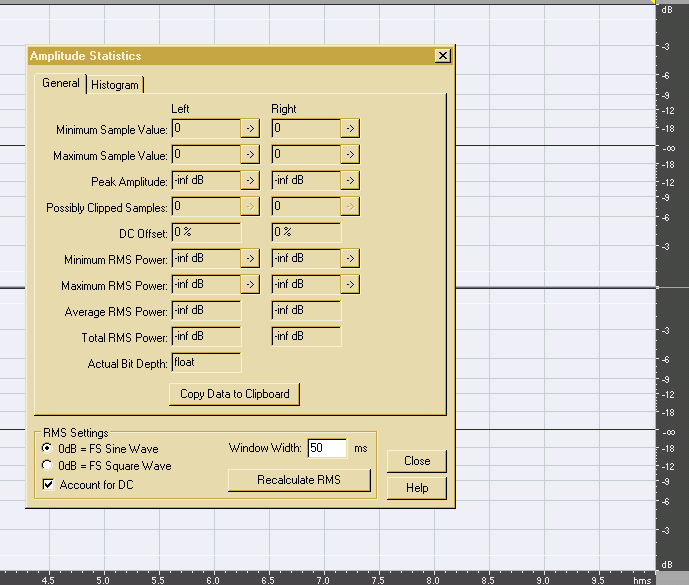The width and height of the screenshot is (689, 585).
Task: Click Right Average RMS Power field
Action: click(306, 310)
